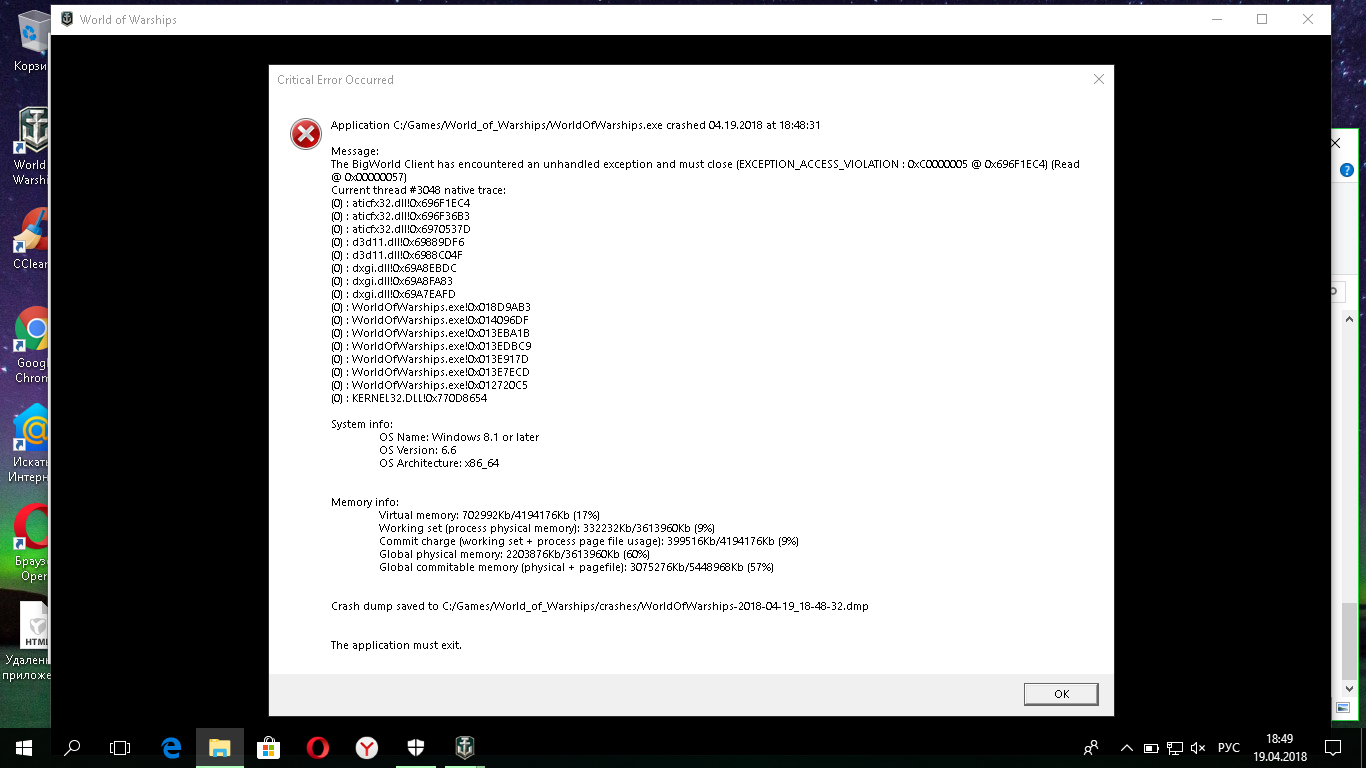Click the 'Crash dump saved to' path line
1366x768 pixels.
click(599, 606)
